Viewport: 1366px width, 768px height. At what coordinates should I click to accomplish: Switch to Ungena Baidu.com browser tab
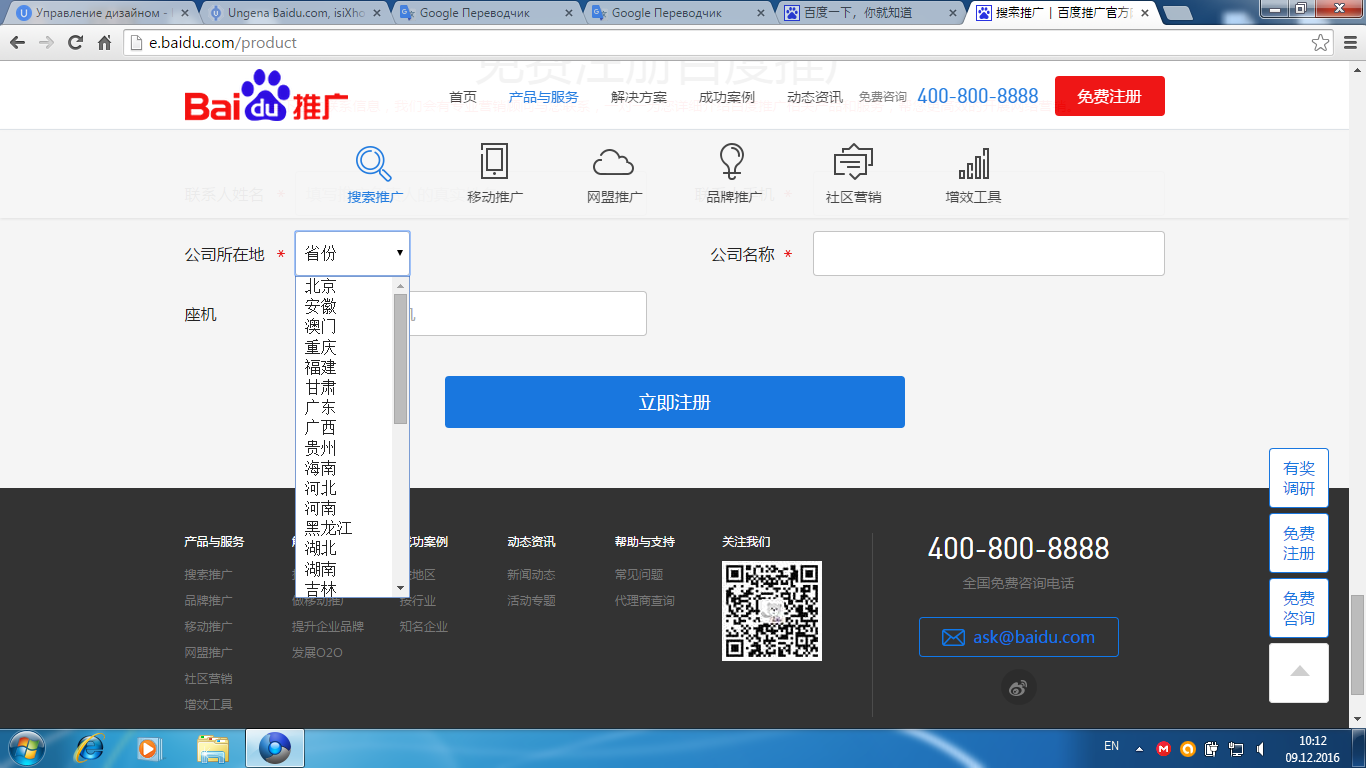295,13
